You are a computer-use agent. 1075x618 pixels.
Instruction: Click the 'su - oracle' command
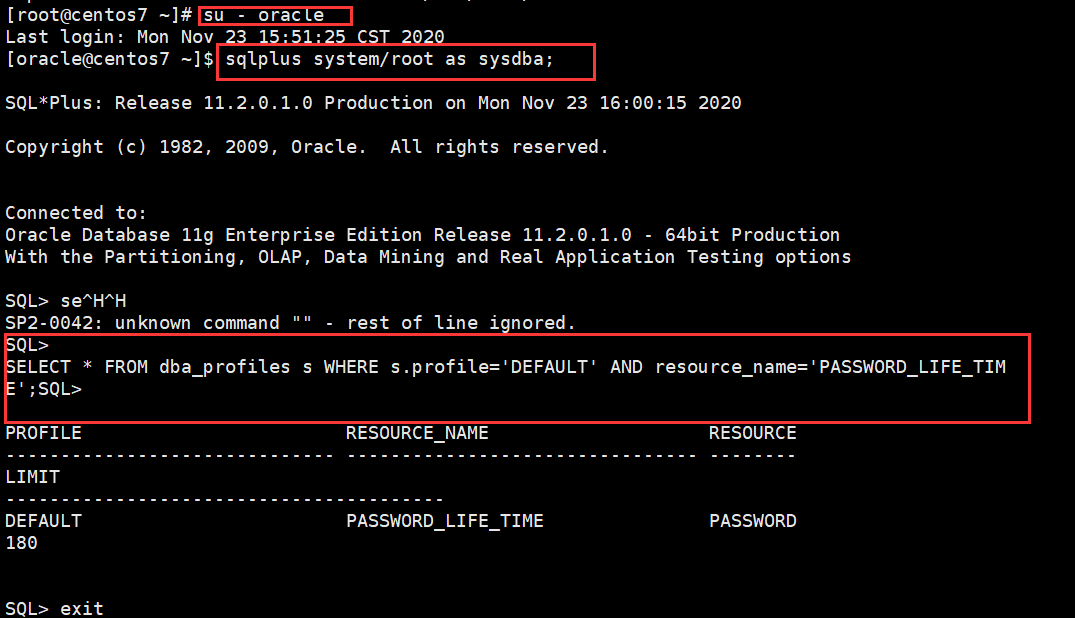[x=264, y=15]
